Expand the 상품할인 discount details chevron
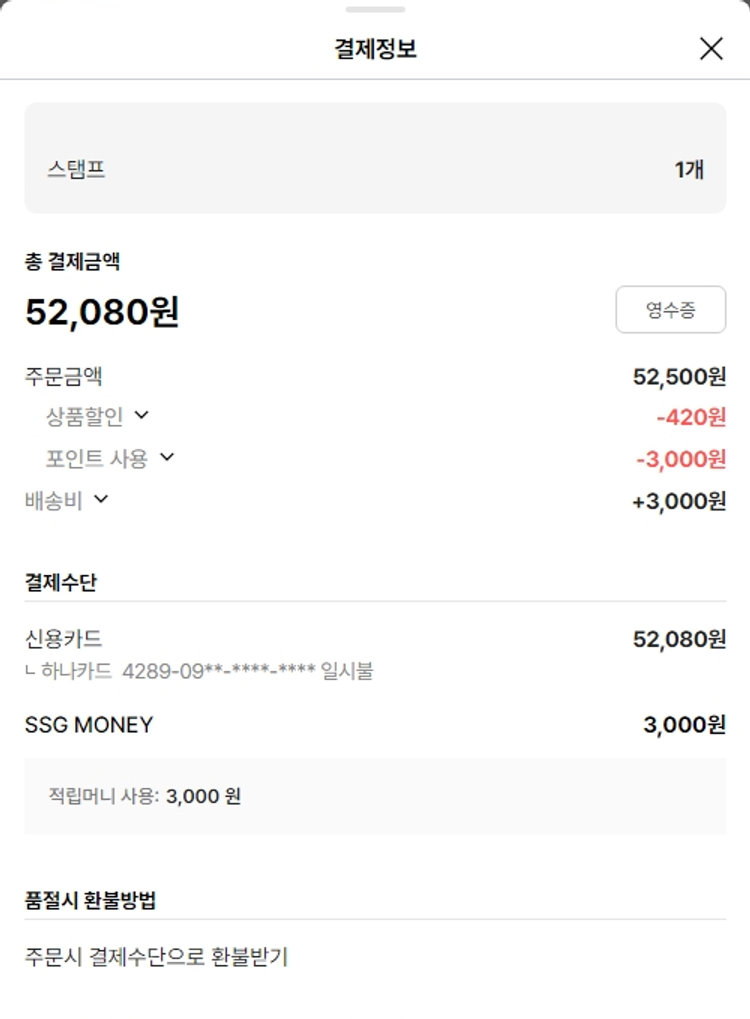The image size is (750, 1019). 141,415
